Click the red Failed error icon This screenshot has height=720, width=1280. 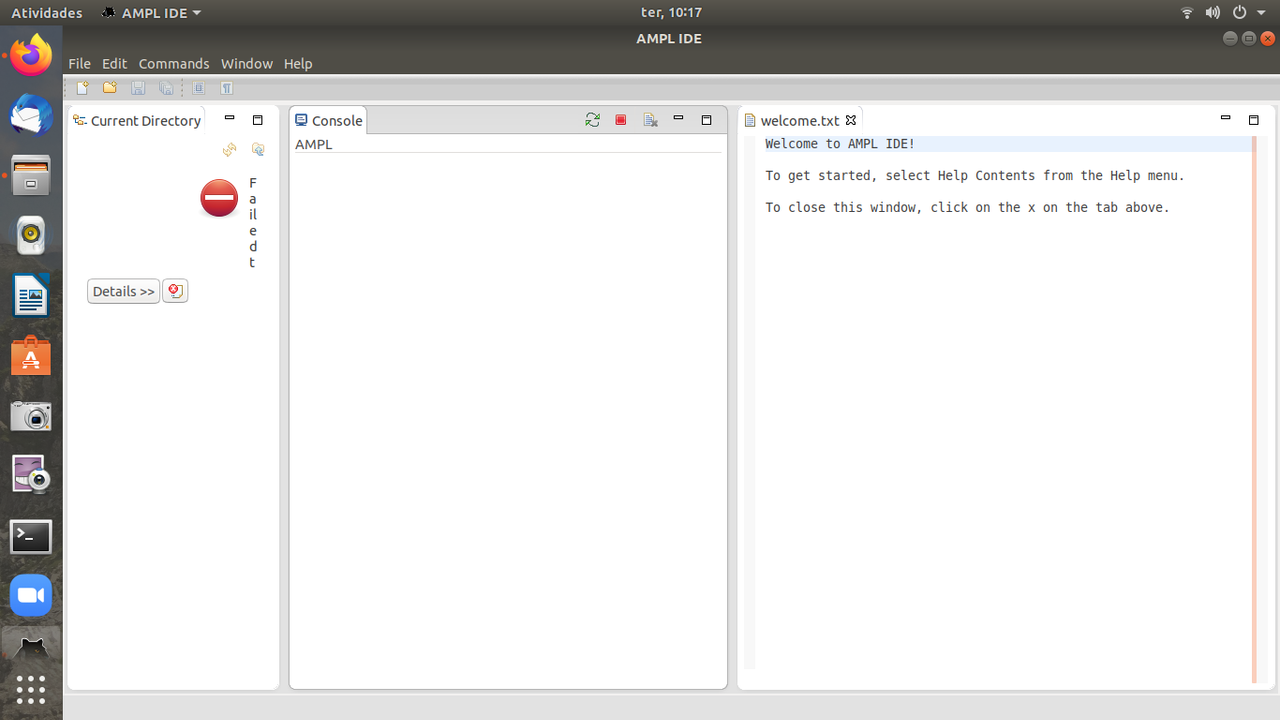[x=219, y=198]
